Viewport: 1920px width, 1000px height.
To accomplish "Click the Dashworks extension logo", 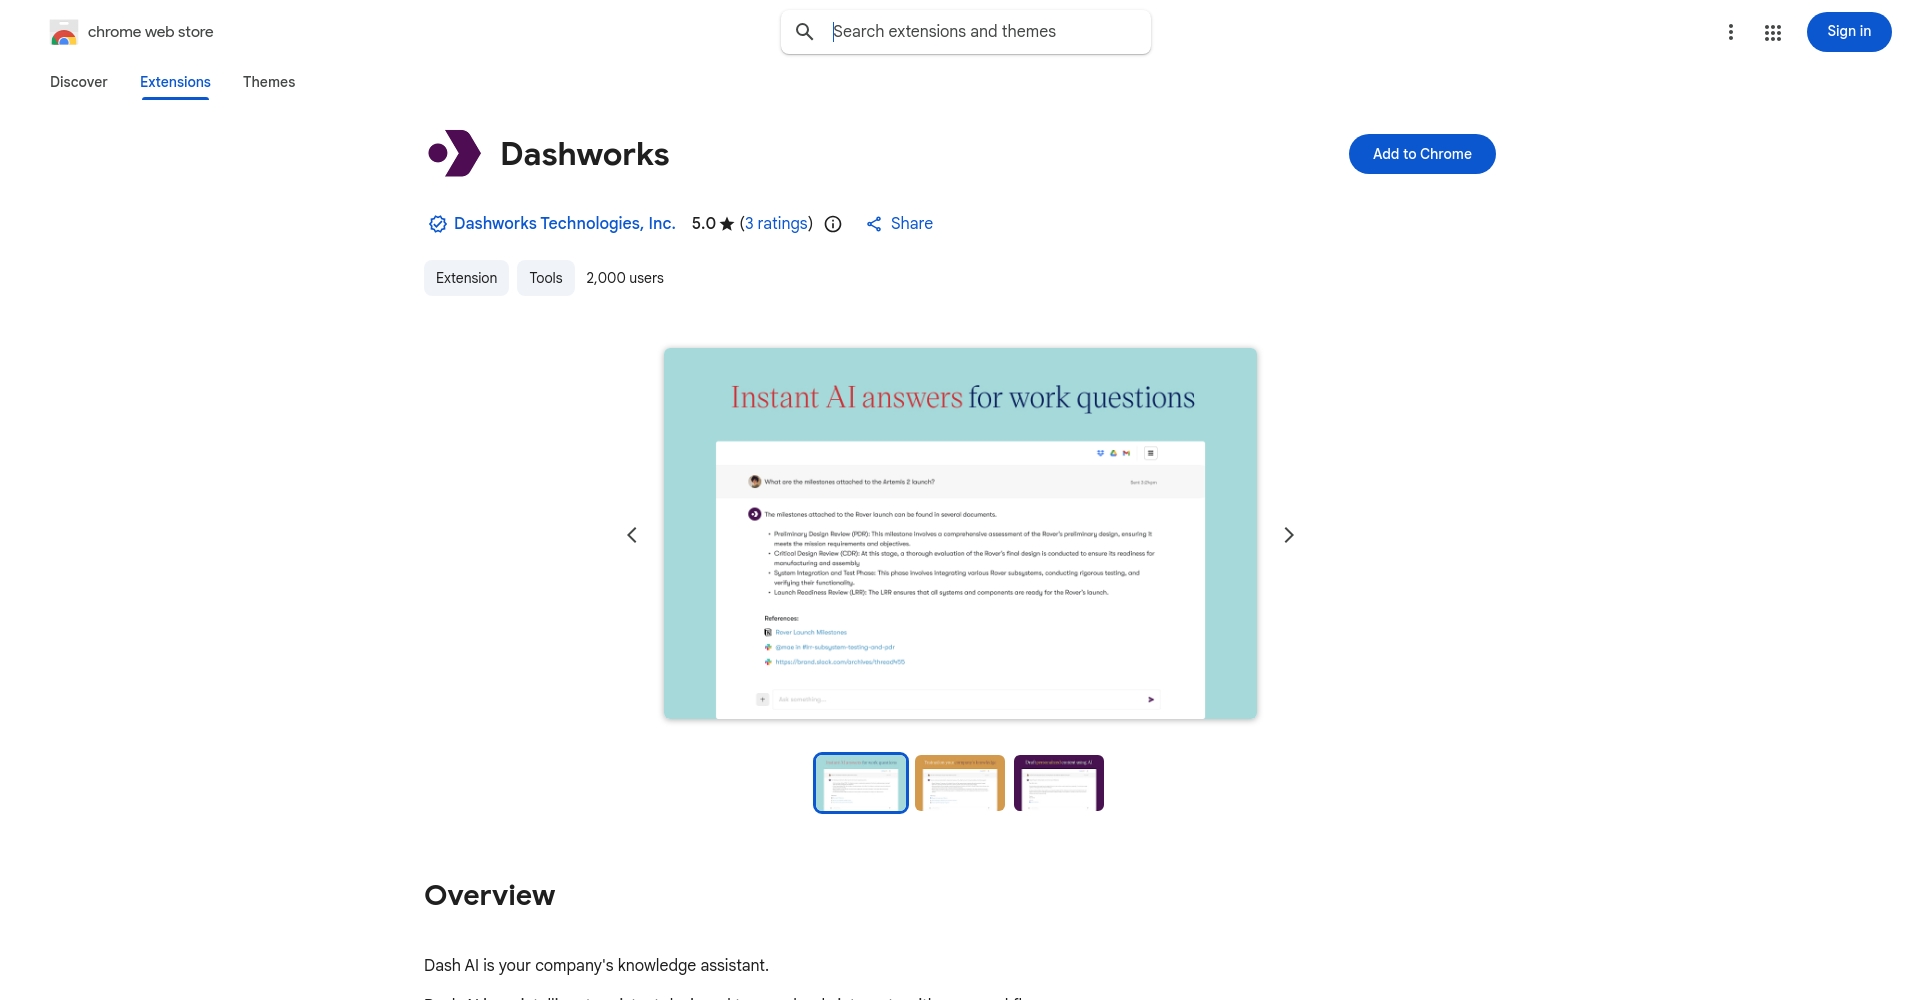I will click(x=454, y=153).
